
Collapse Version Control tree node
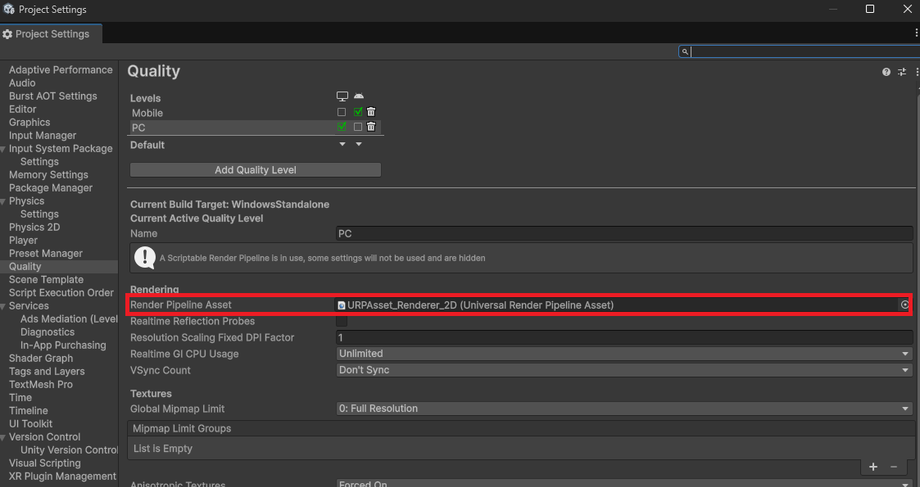point(4,437)
